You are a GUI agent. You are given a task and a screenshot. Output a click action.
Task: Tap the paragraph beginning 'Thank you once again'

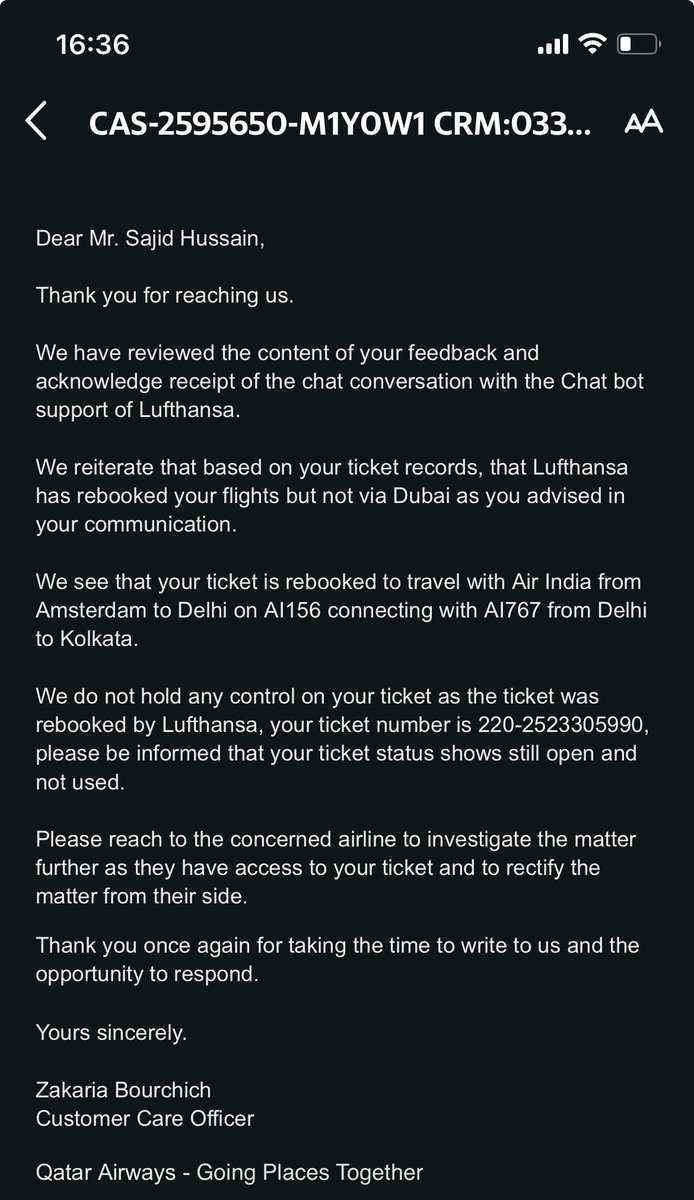click(x=337, y=959)
